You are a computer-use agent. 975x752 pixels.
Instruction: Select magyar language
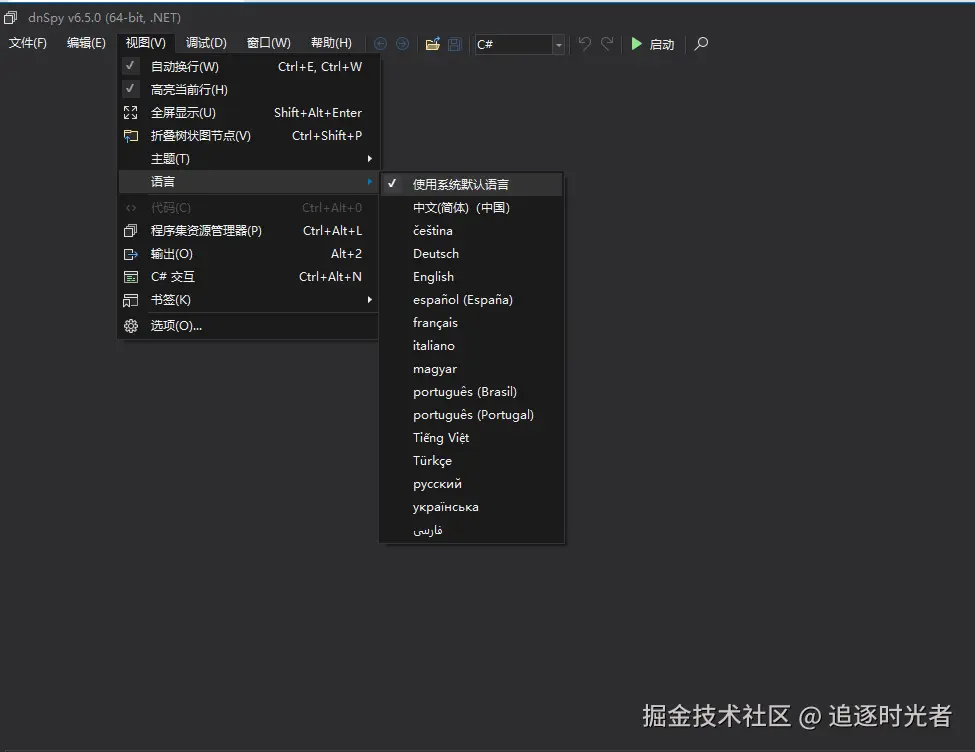[x=471, y=369]
